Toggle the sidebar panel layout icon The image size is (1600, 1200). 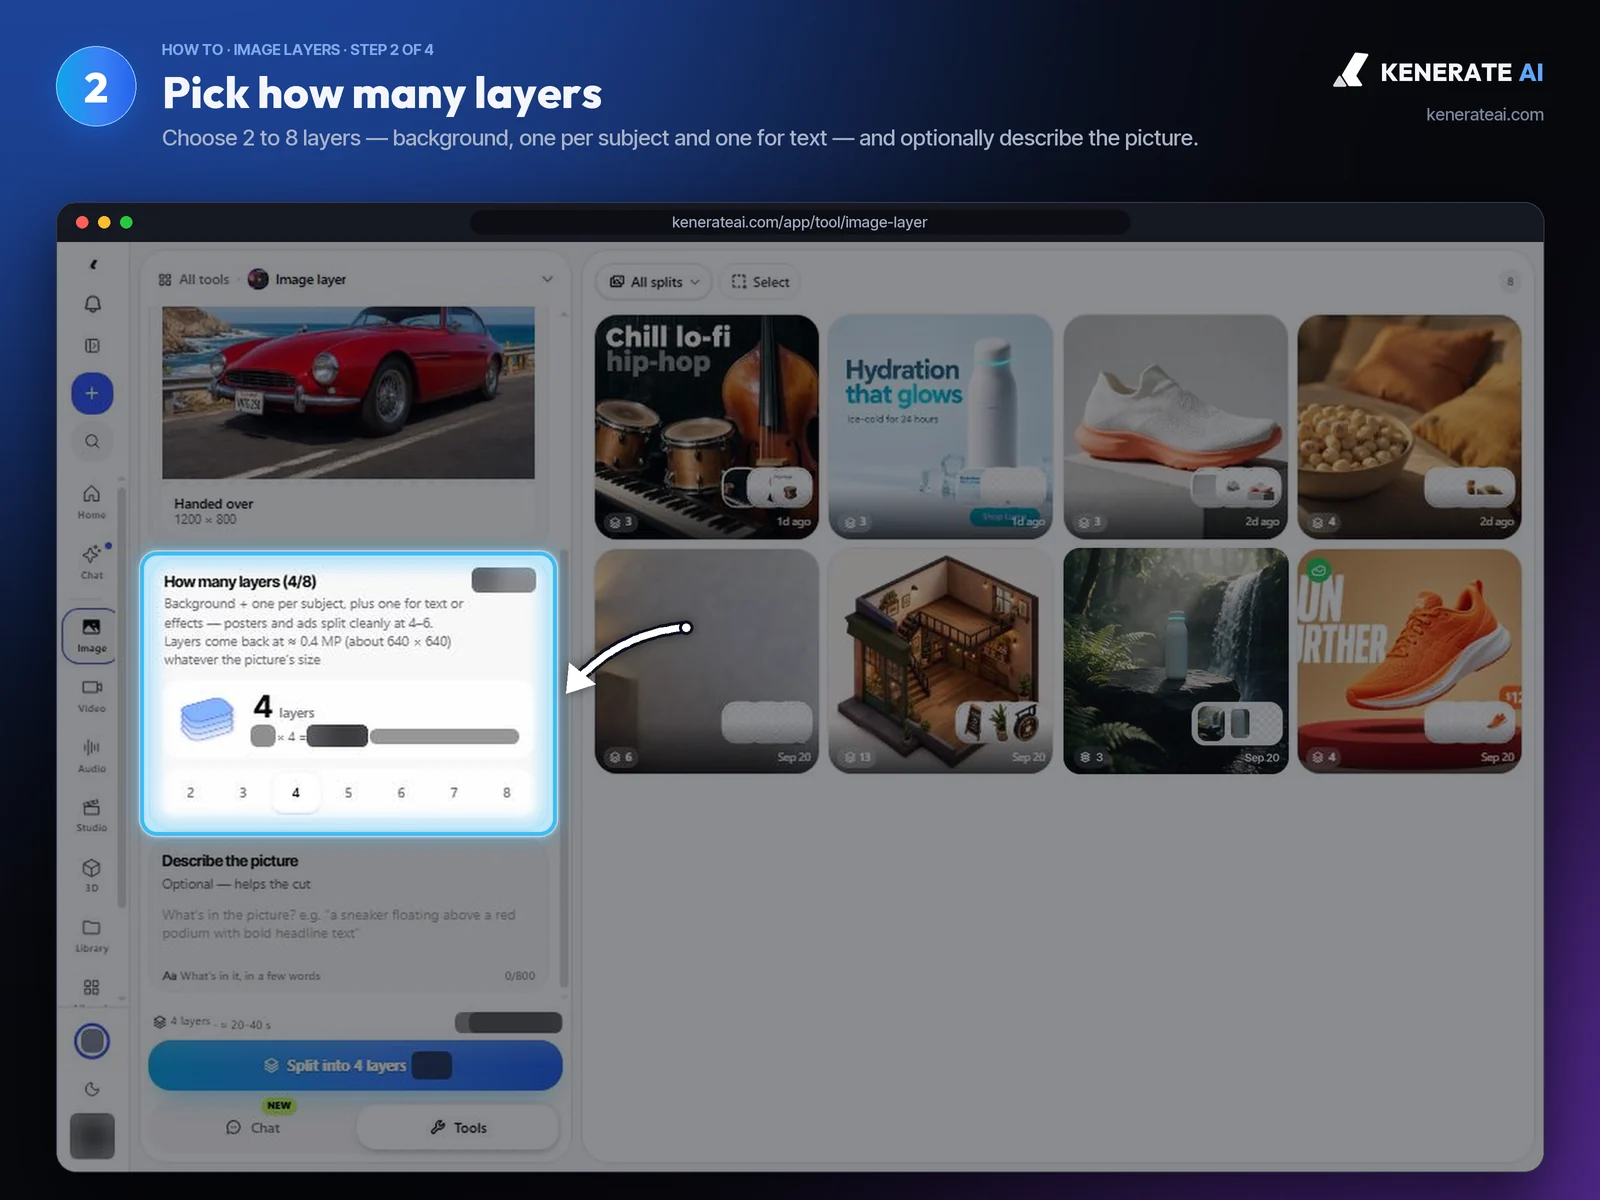pos(92,346)
